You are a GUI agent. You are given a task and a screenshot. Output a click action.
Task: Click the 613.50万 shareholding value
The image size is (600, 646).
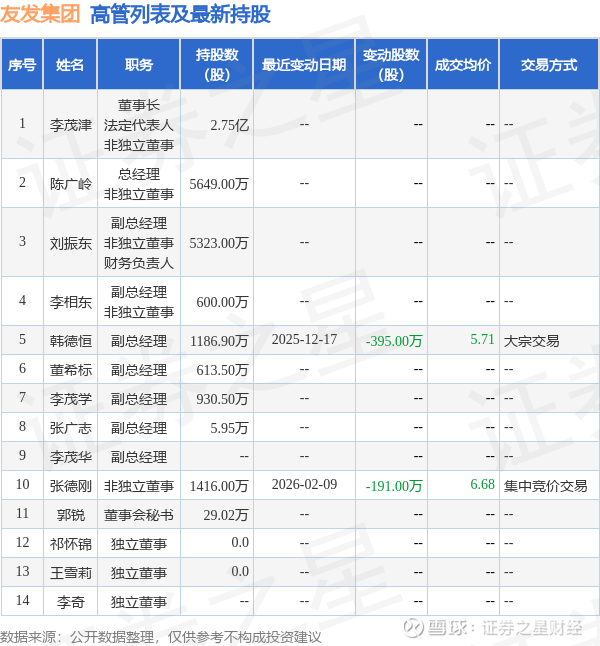(223, 370)
